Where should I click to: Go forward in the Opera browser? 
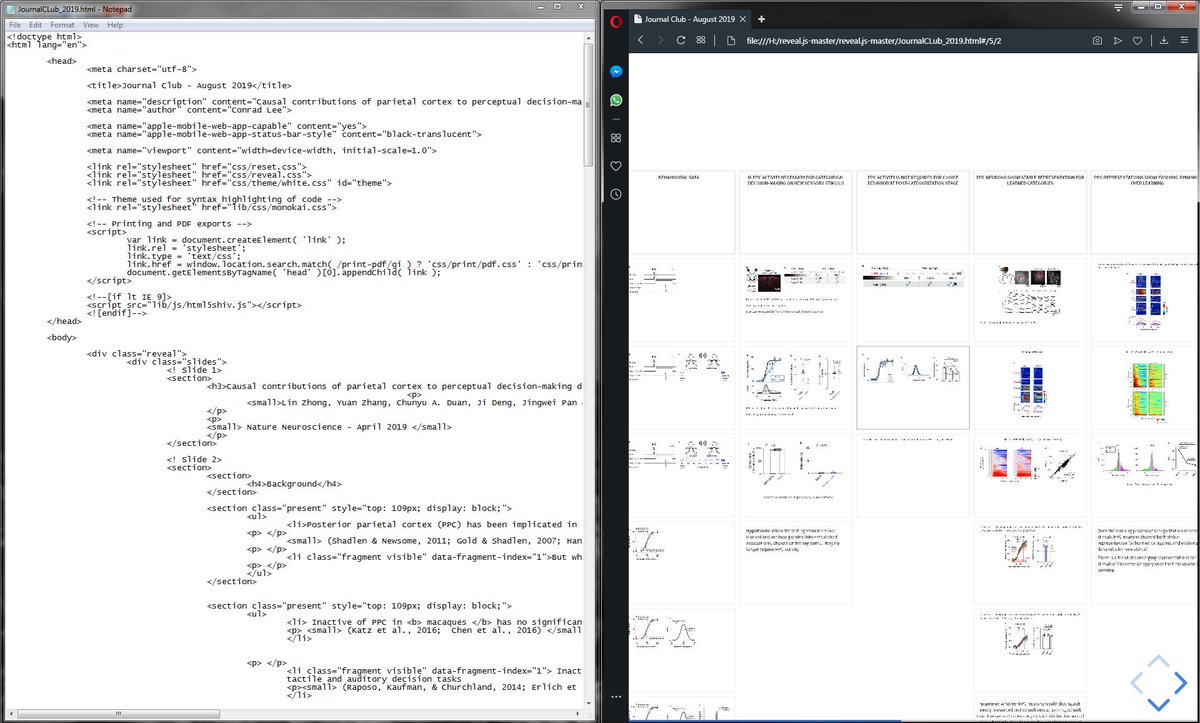tap(661, 41)
